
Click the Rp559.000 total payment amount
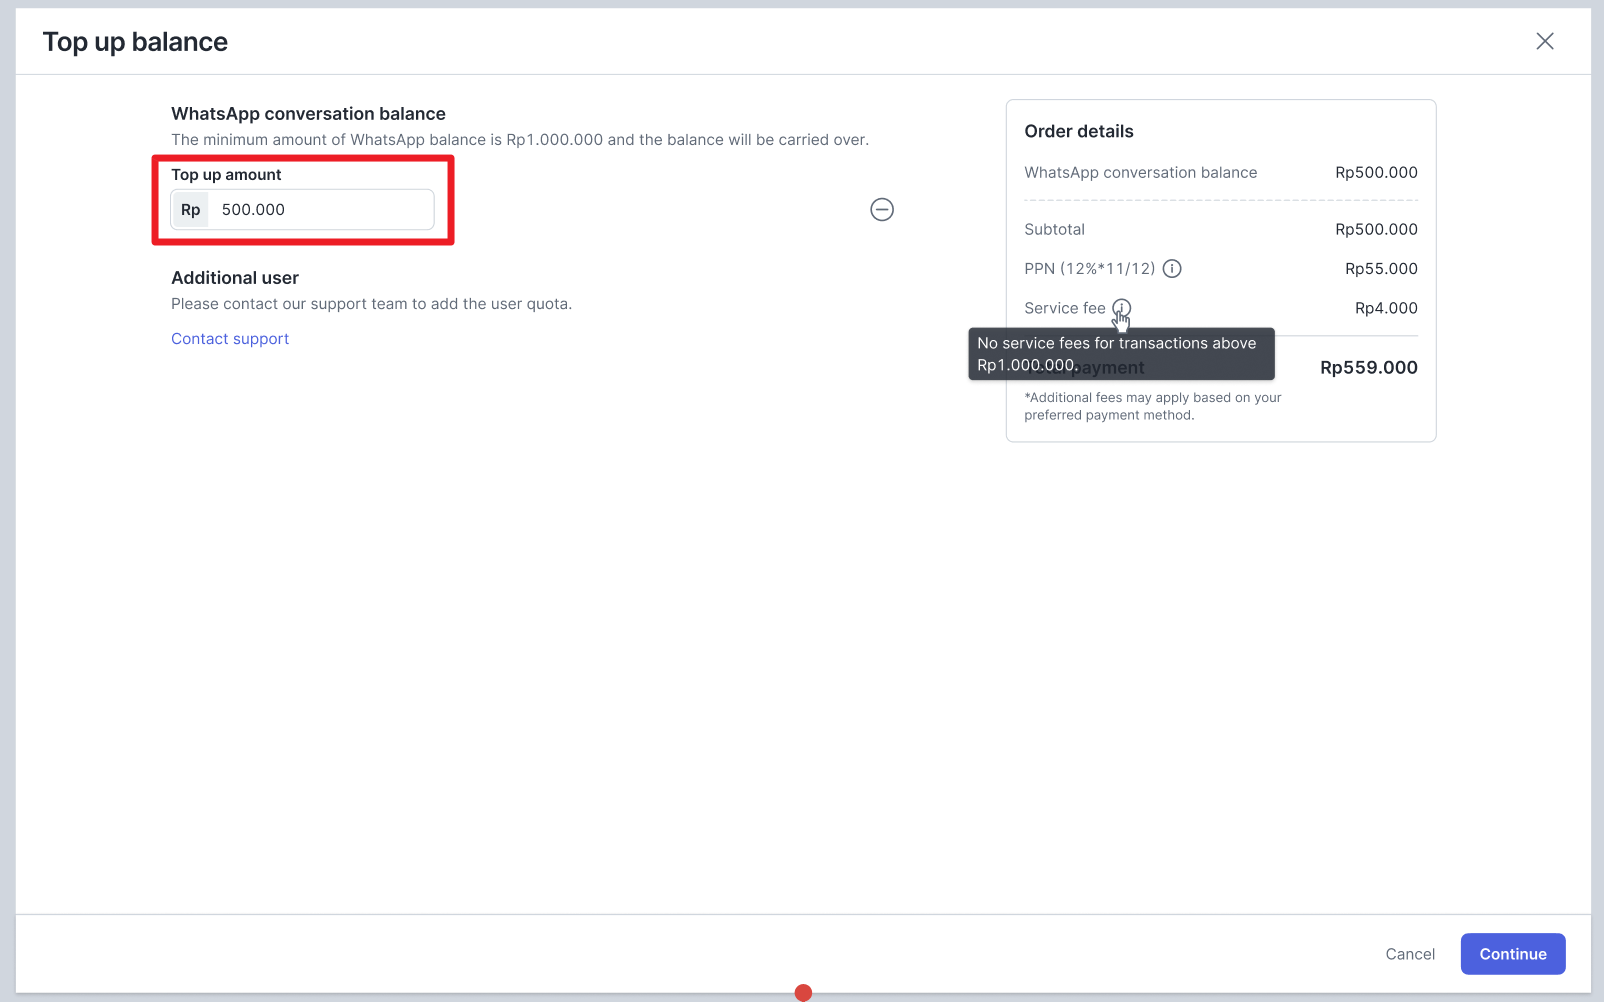point(1369,367)
